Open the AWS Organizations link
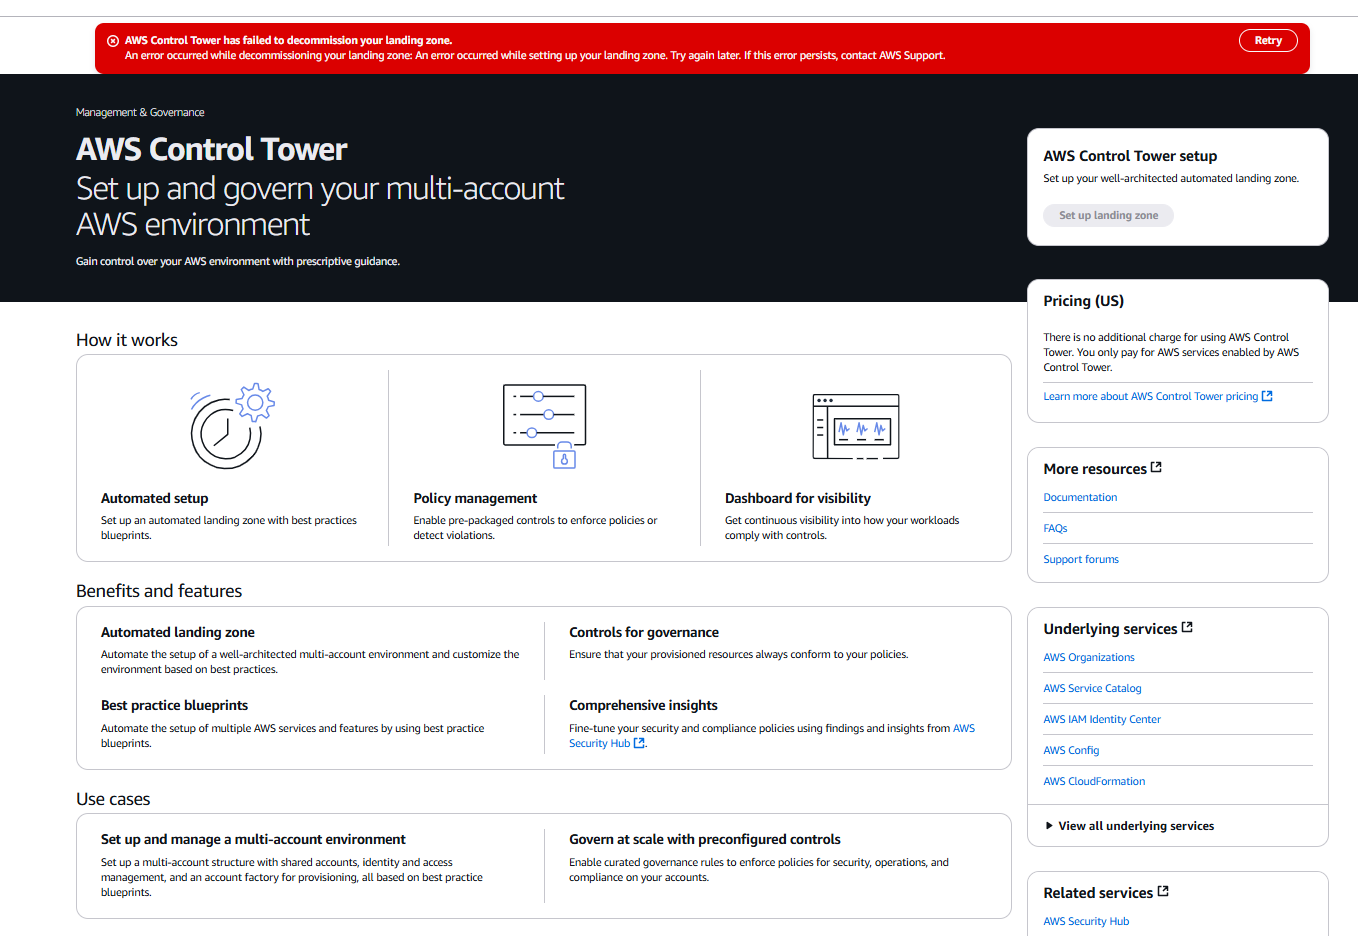Image resolution: width=1358 pixels, height=936 pixels. click(1089, 657)
